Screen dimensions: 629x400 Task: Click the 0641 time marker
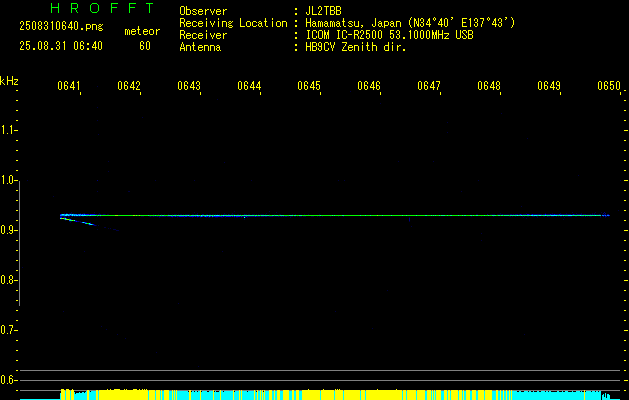pos(69,86)
